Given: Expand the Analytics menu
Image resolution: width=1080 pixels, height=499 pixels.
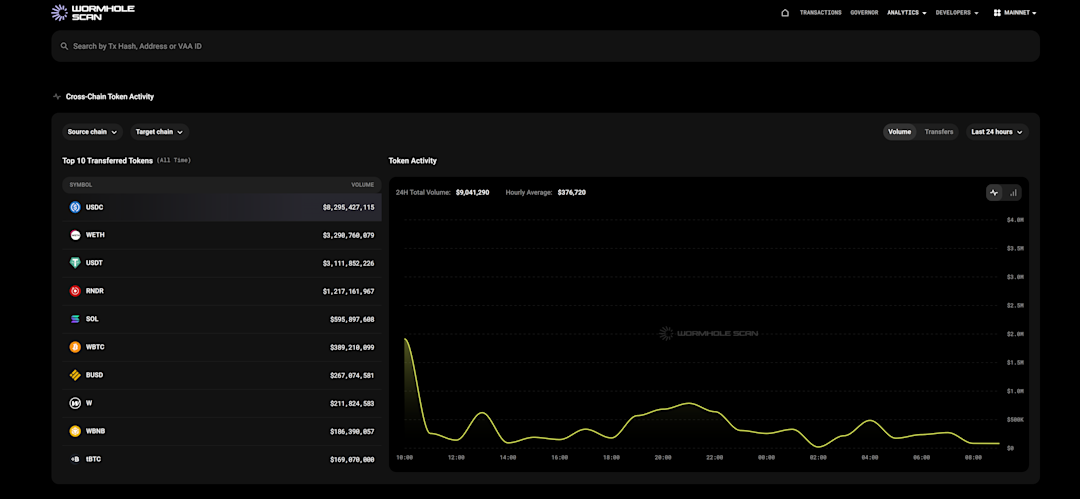Looking at the screenshot, I should pos(906,12).
